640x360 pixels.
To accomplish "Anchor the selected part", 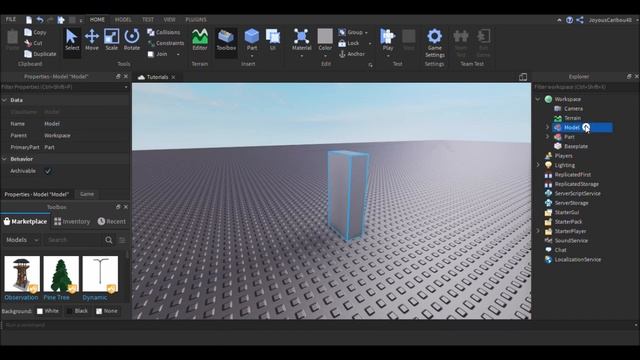I will click(351, 54).
